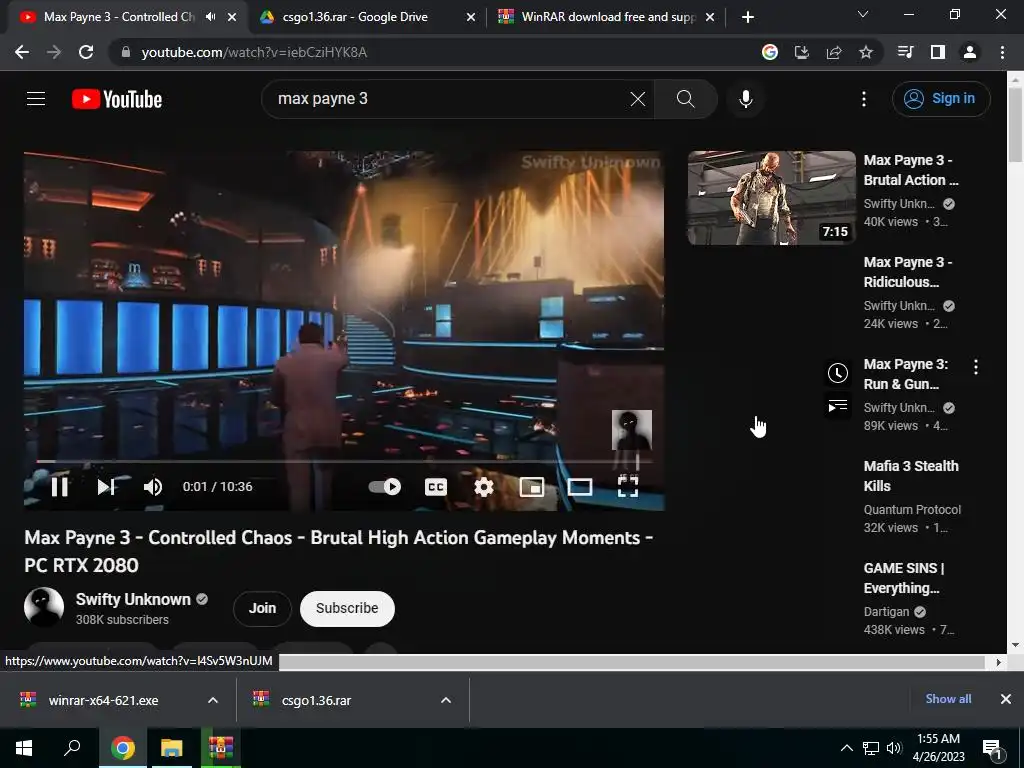Open Max Payne 3: Run & Gun video
Screen dimensions: 1024x768
point(905,374)
